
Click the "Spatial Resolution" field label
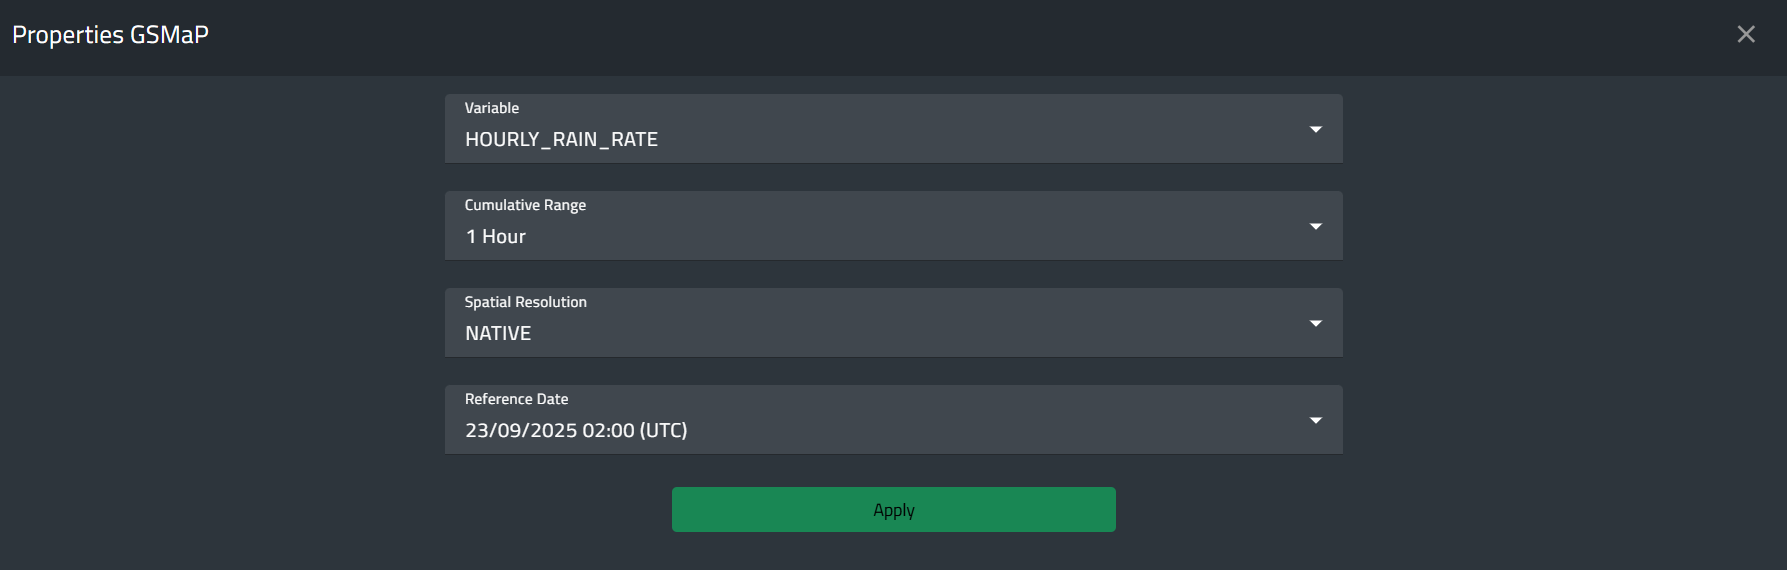coord(525,302)
